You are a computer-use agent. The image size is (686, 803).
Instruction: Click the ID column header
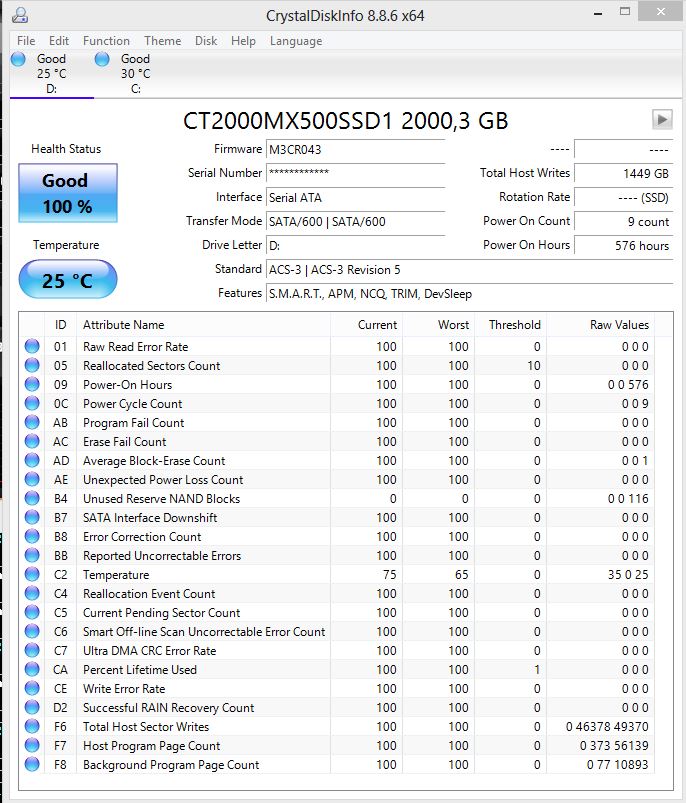point(60,325)
